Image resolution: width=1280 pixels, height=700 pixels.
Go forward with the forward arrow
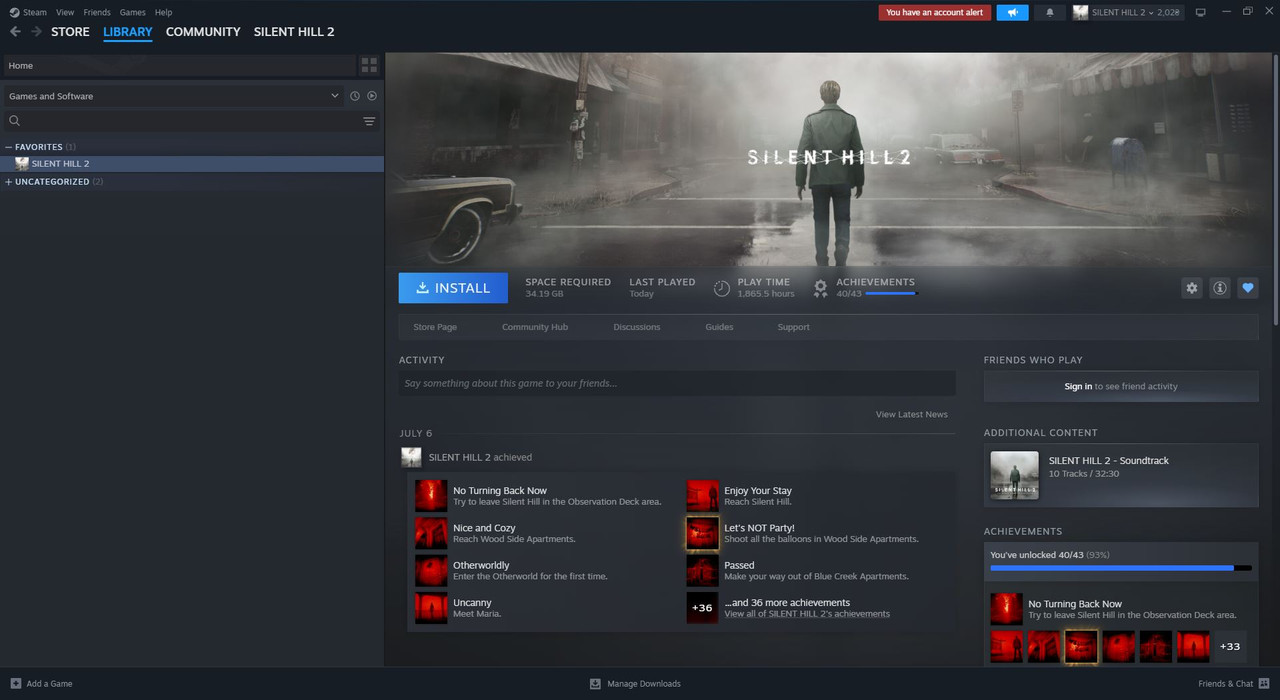(x=36, y=32)
